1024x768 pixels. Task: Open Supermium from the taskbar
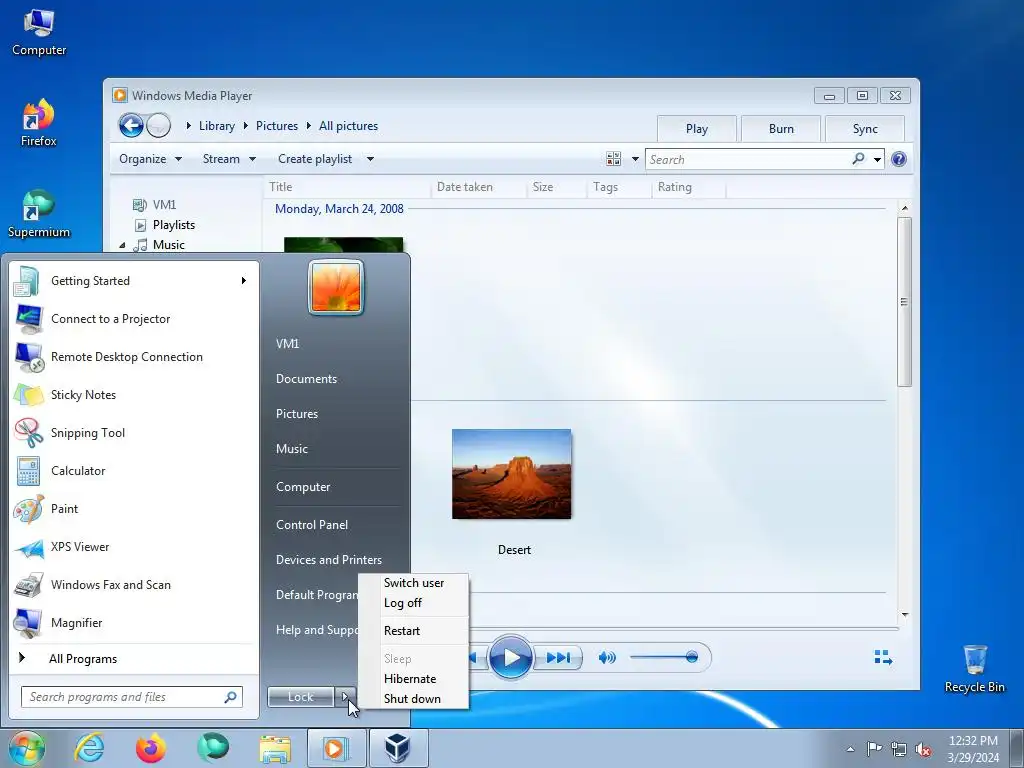213,748
